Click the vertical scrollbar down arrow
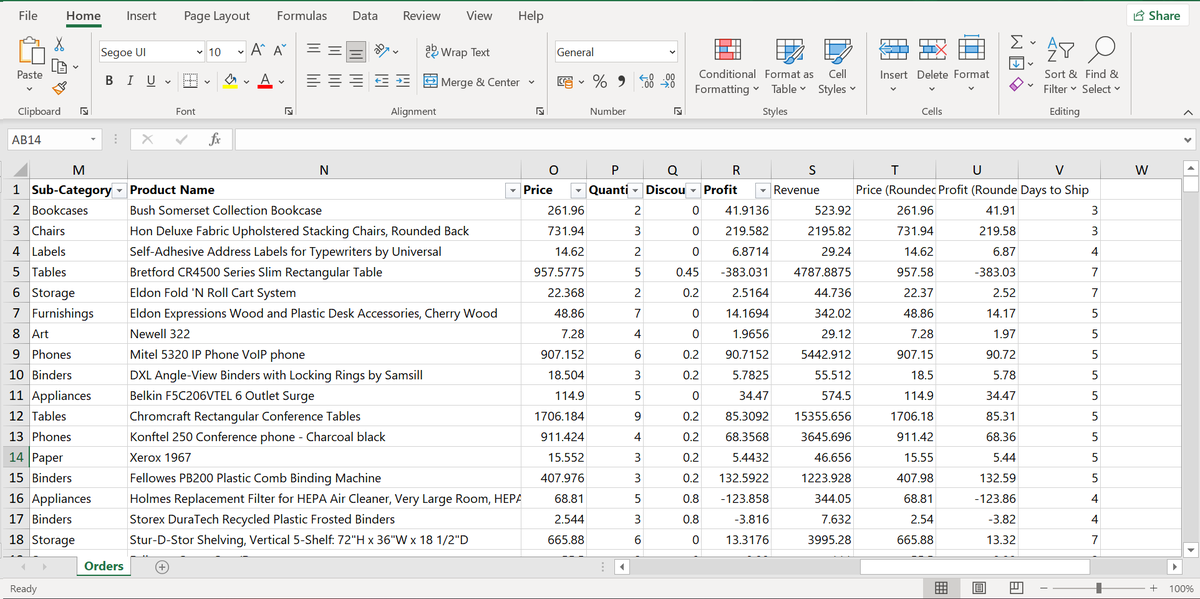 pos(1190,549)
